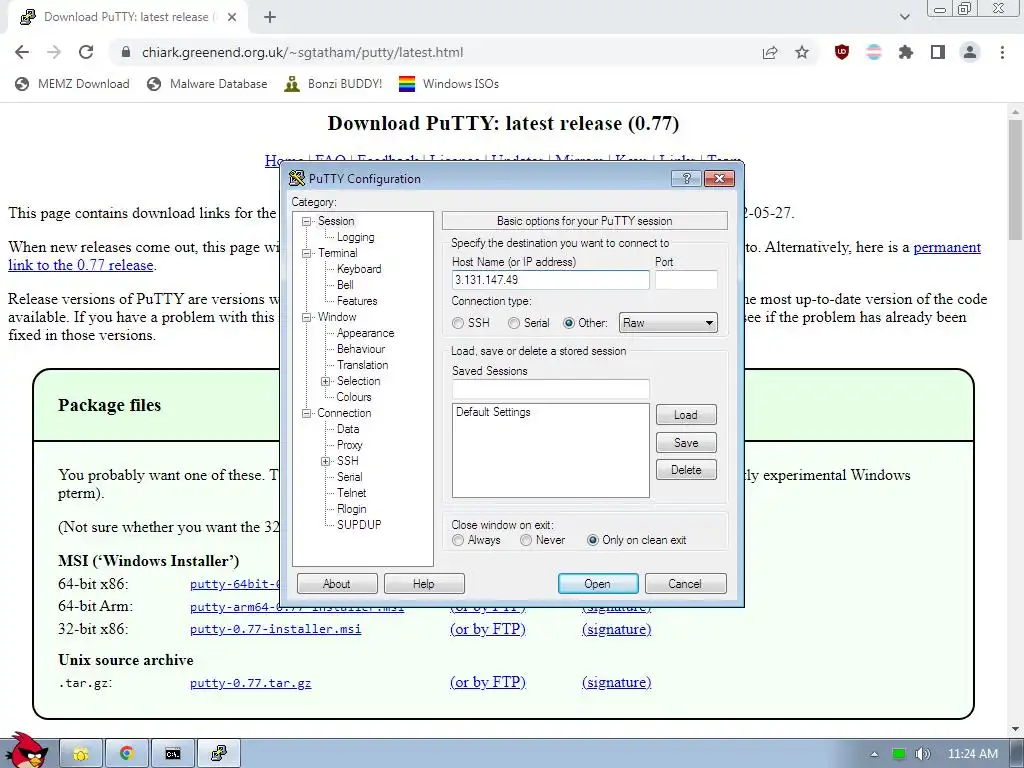Select Keyboard in the category tree
The image size is (1024, 768).
[359, 269]
